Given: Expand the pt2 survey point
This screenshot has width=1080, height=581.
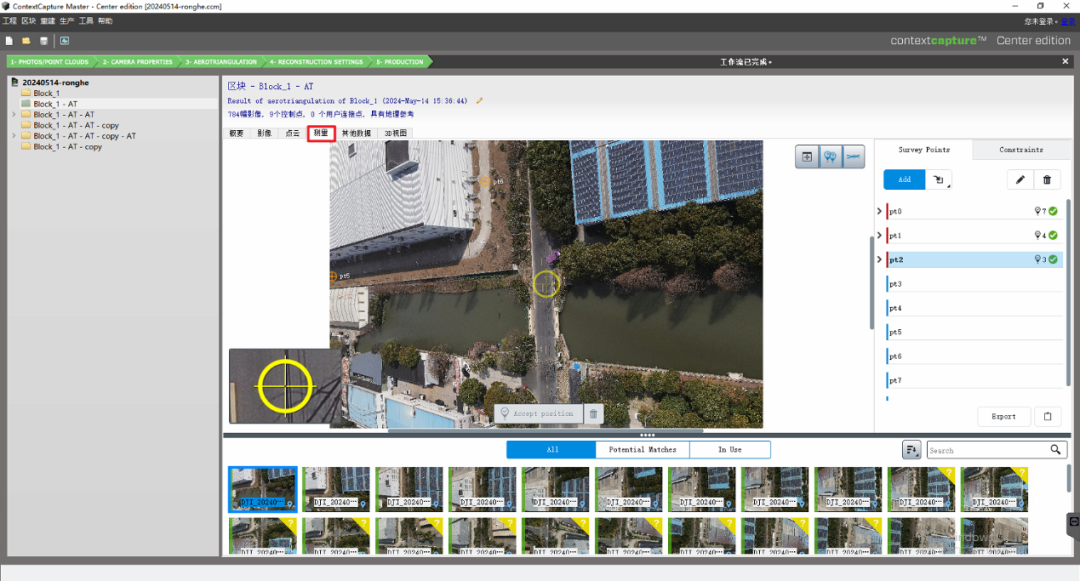Looking at the screenshot, I should pyautogui.click(x=880, y=260).
